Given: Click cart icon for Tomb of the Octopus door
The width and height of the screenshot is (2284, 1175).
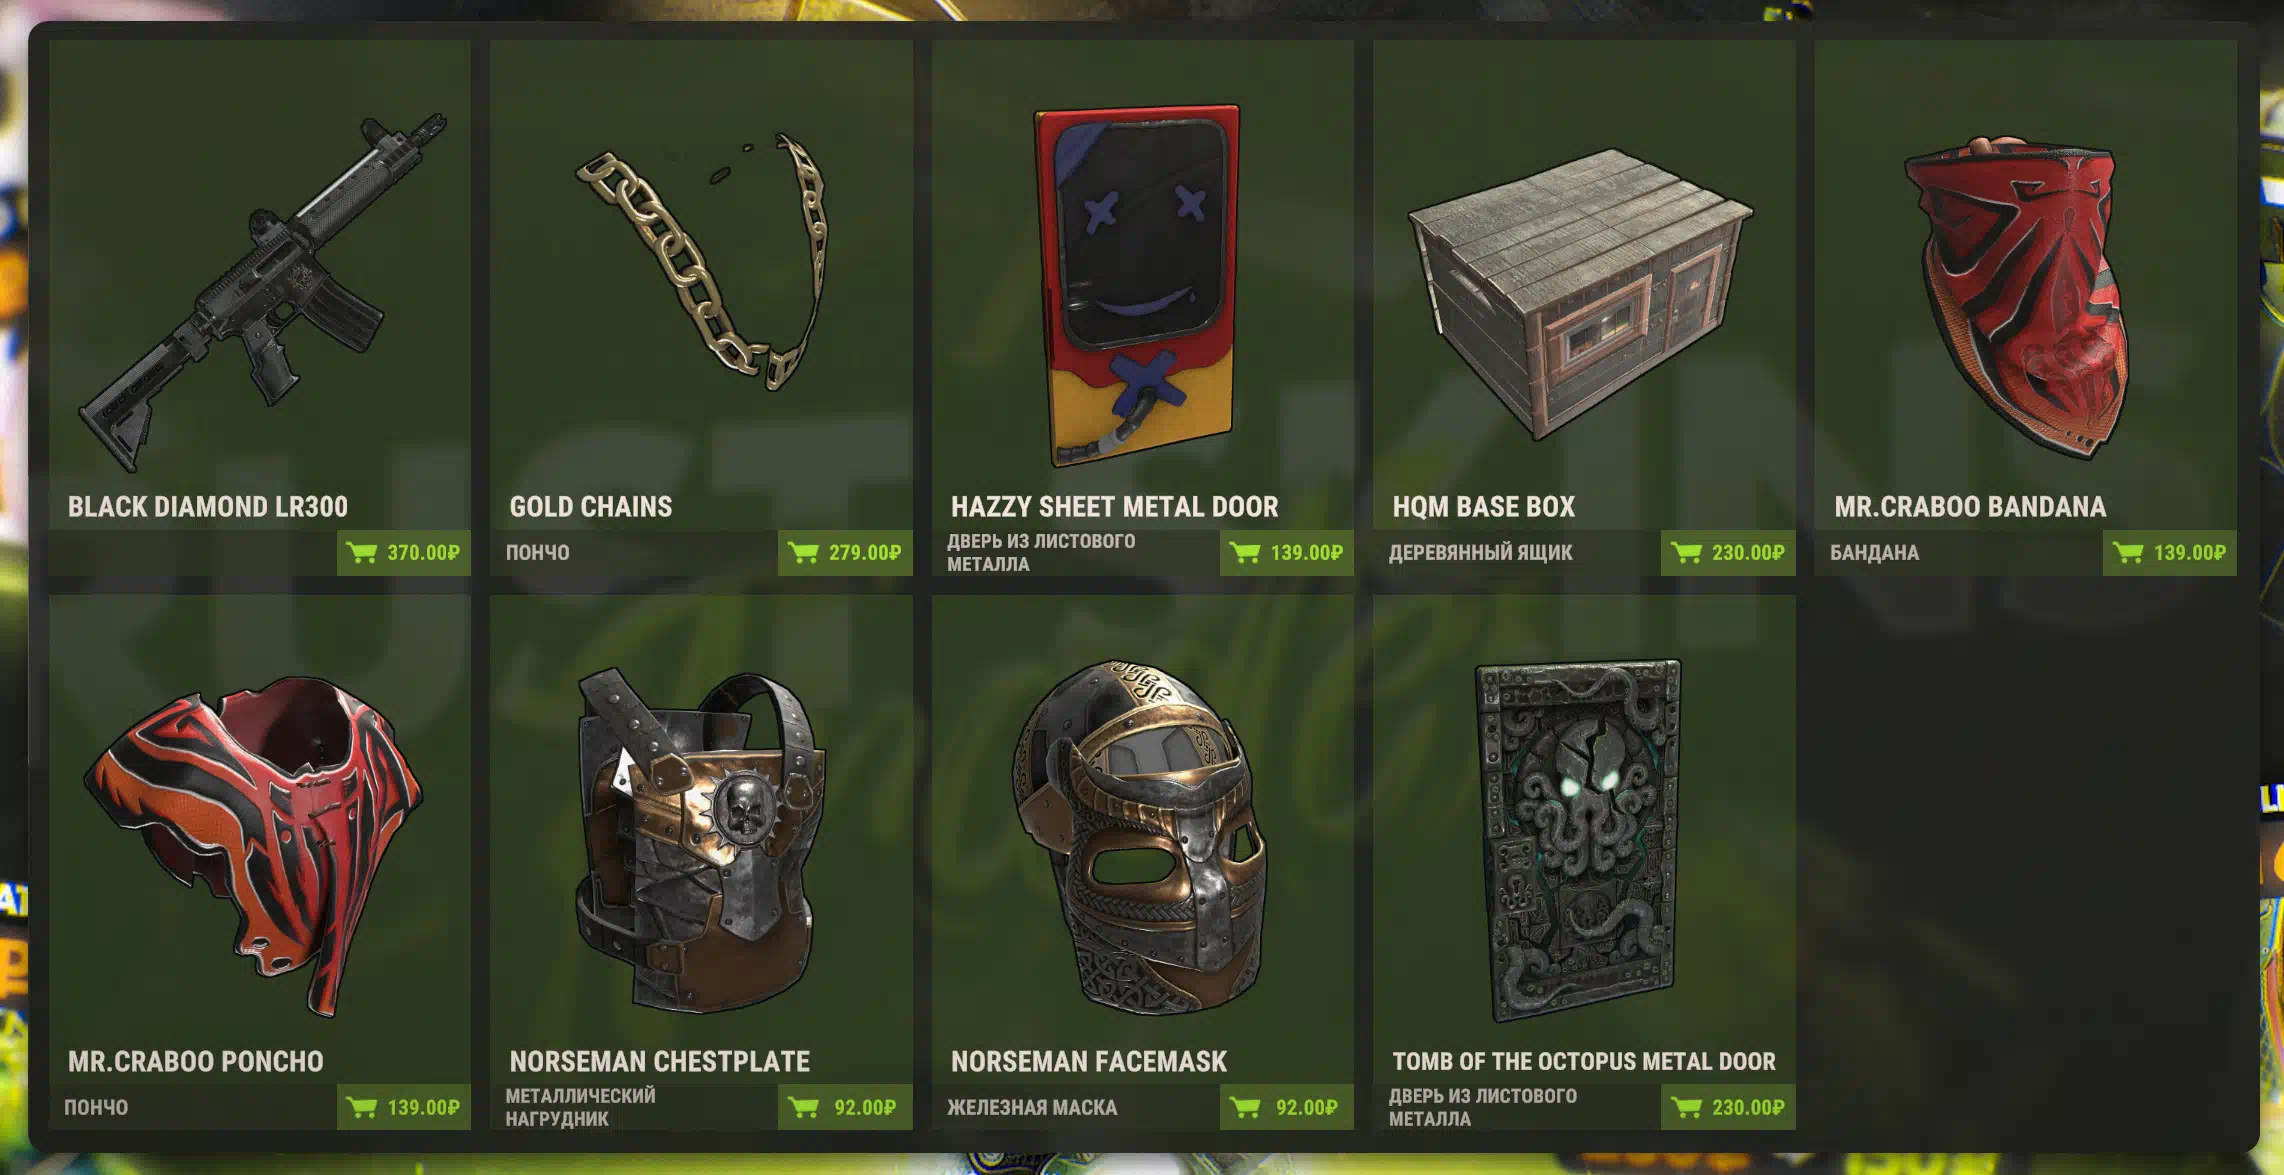Looking at the screenshot, I should [x=1686, y=1107].
